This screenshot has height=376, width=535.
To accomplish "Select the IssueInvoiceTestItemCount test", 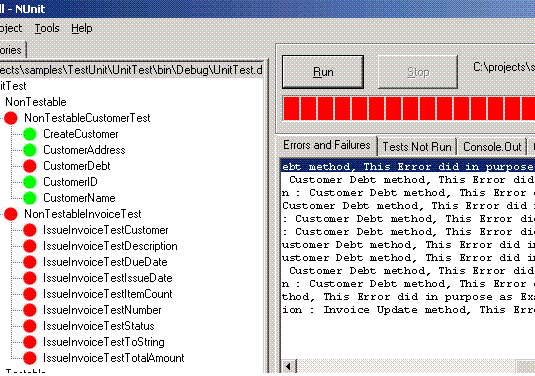I will tap(107, 294).
